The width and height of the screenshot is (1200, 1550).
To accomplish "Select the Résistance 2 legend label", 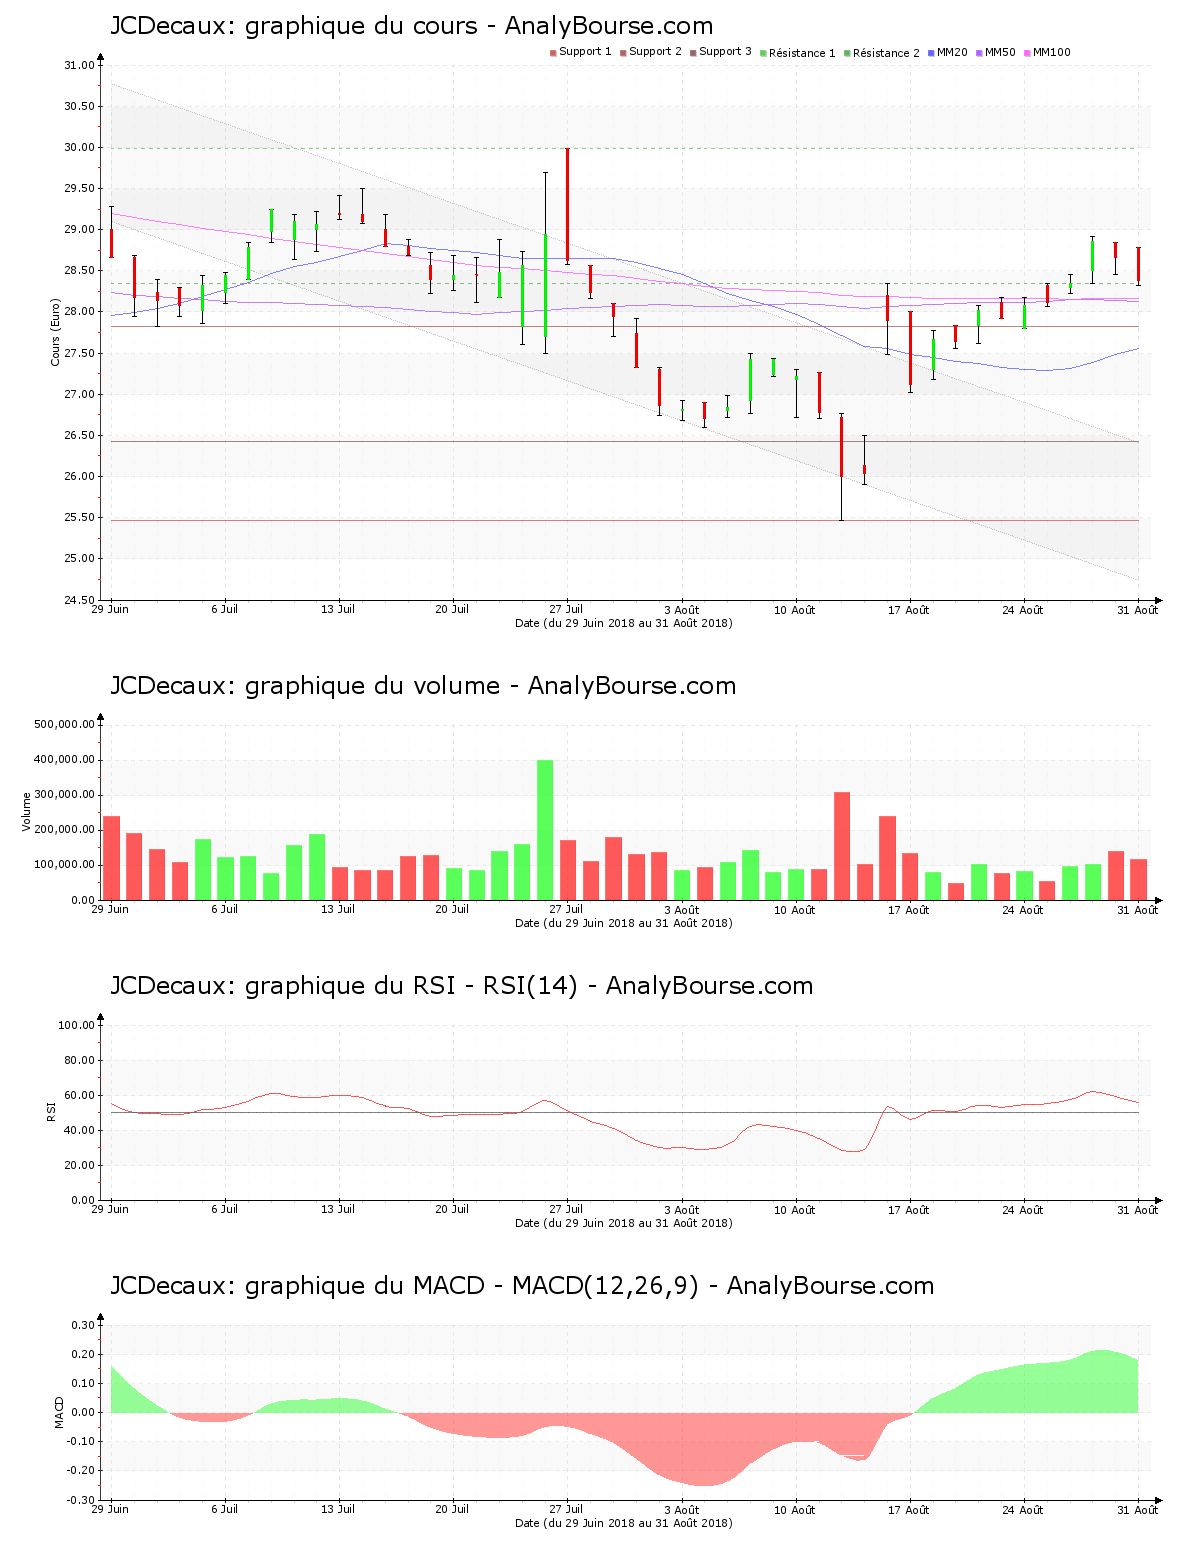I will coord(886,52).
